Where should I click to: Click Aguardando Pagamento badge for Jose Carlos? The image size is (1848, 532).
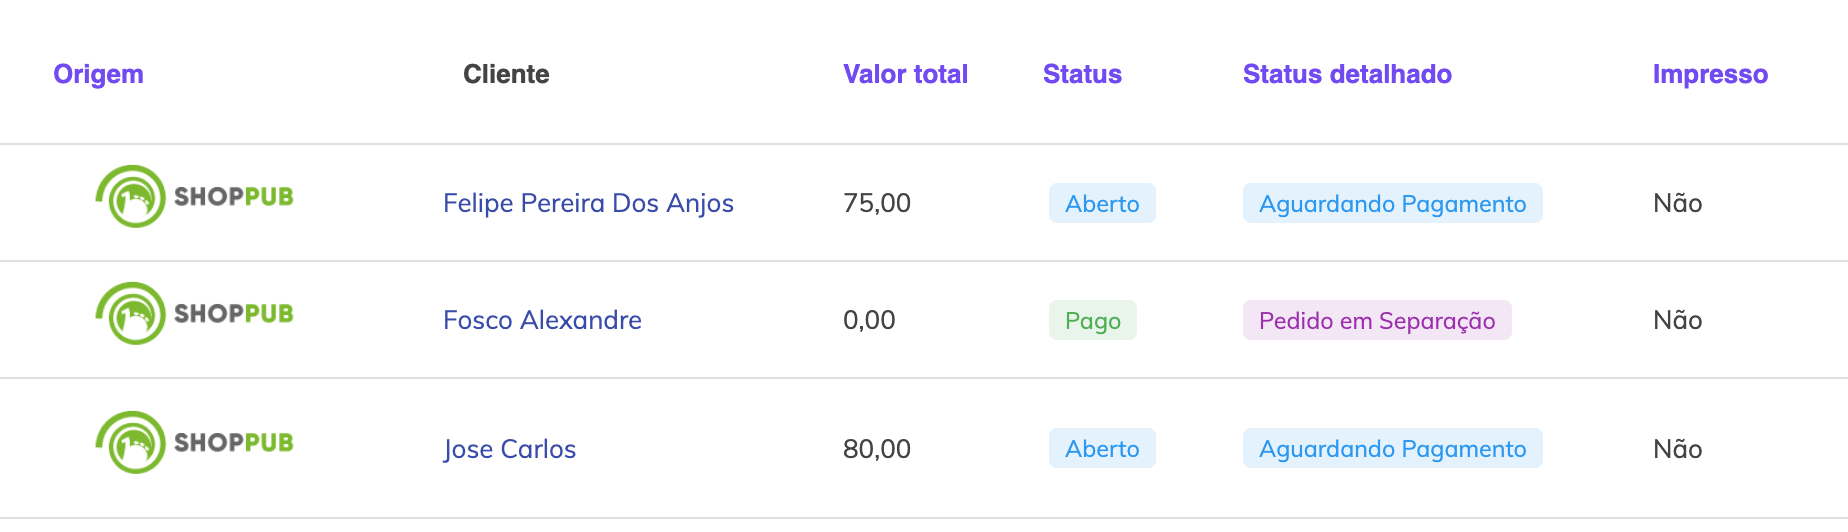[x=1392, y=449]
